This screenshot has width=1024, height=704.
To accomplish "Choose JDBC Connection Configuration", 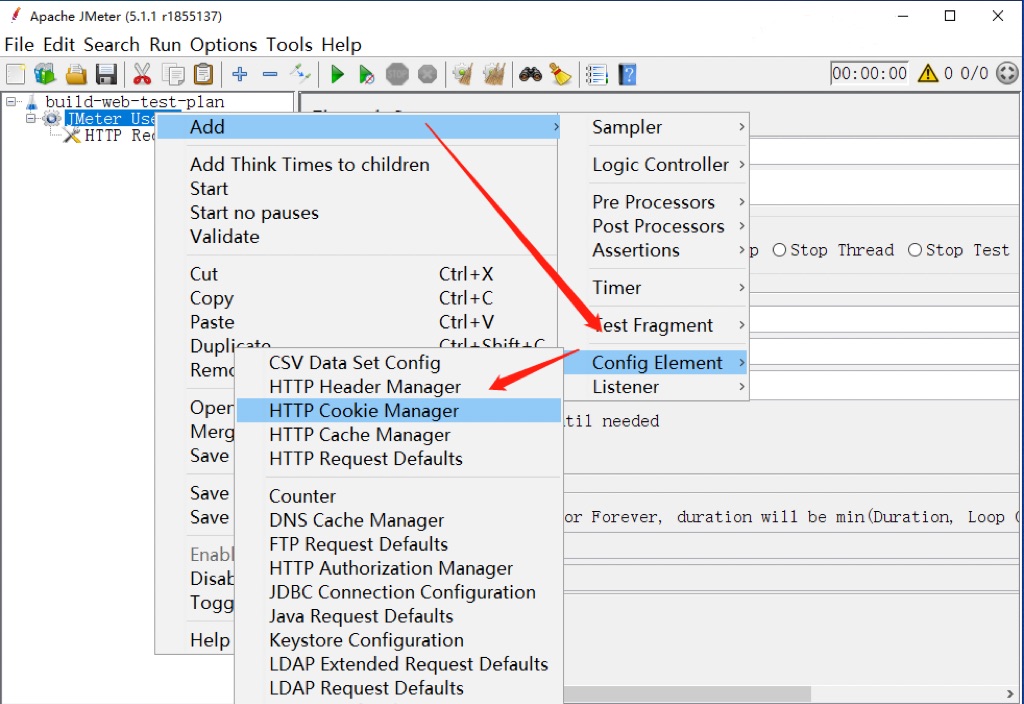I will coord(399,592).
